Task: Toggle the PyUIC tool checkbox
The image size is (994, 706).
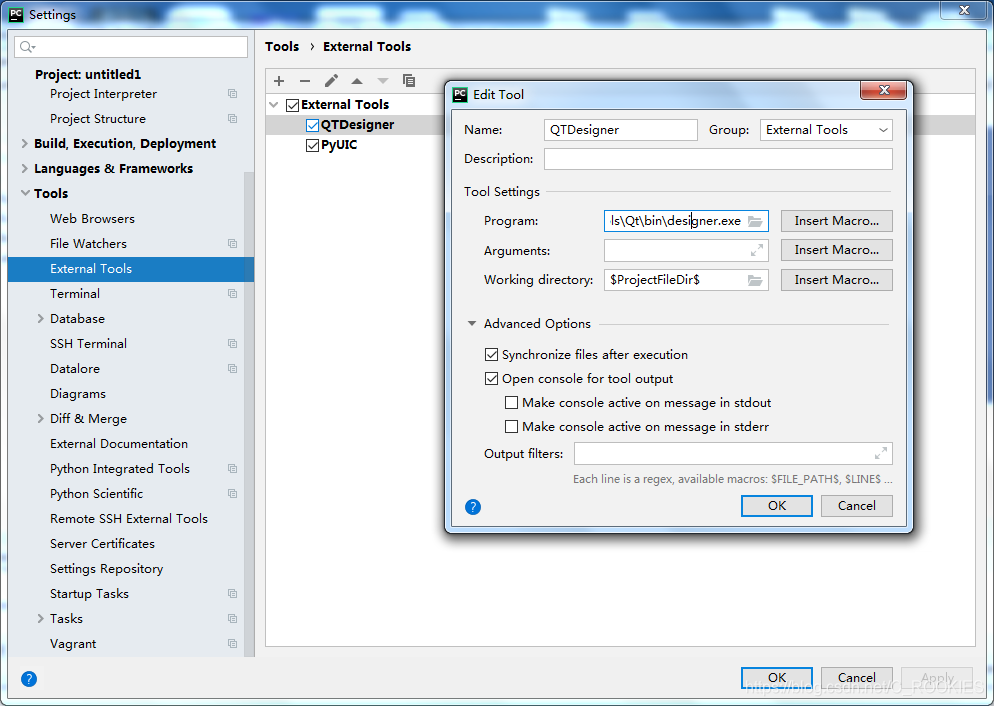Action: coord(312,146)
